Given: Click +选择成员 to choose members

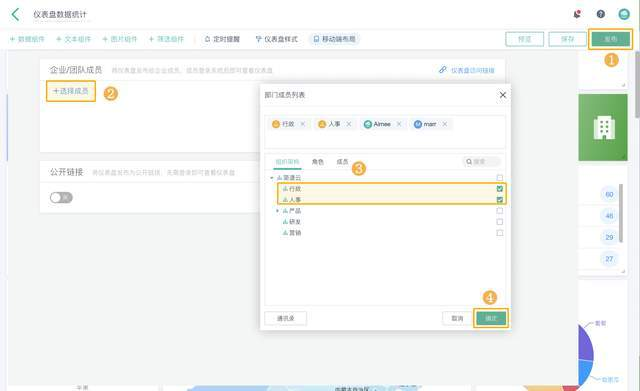Looking at the screenshot, I should [71, 91].
